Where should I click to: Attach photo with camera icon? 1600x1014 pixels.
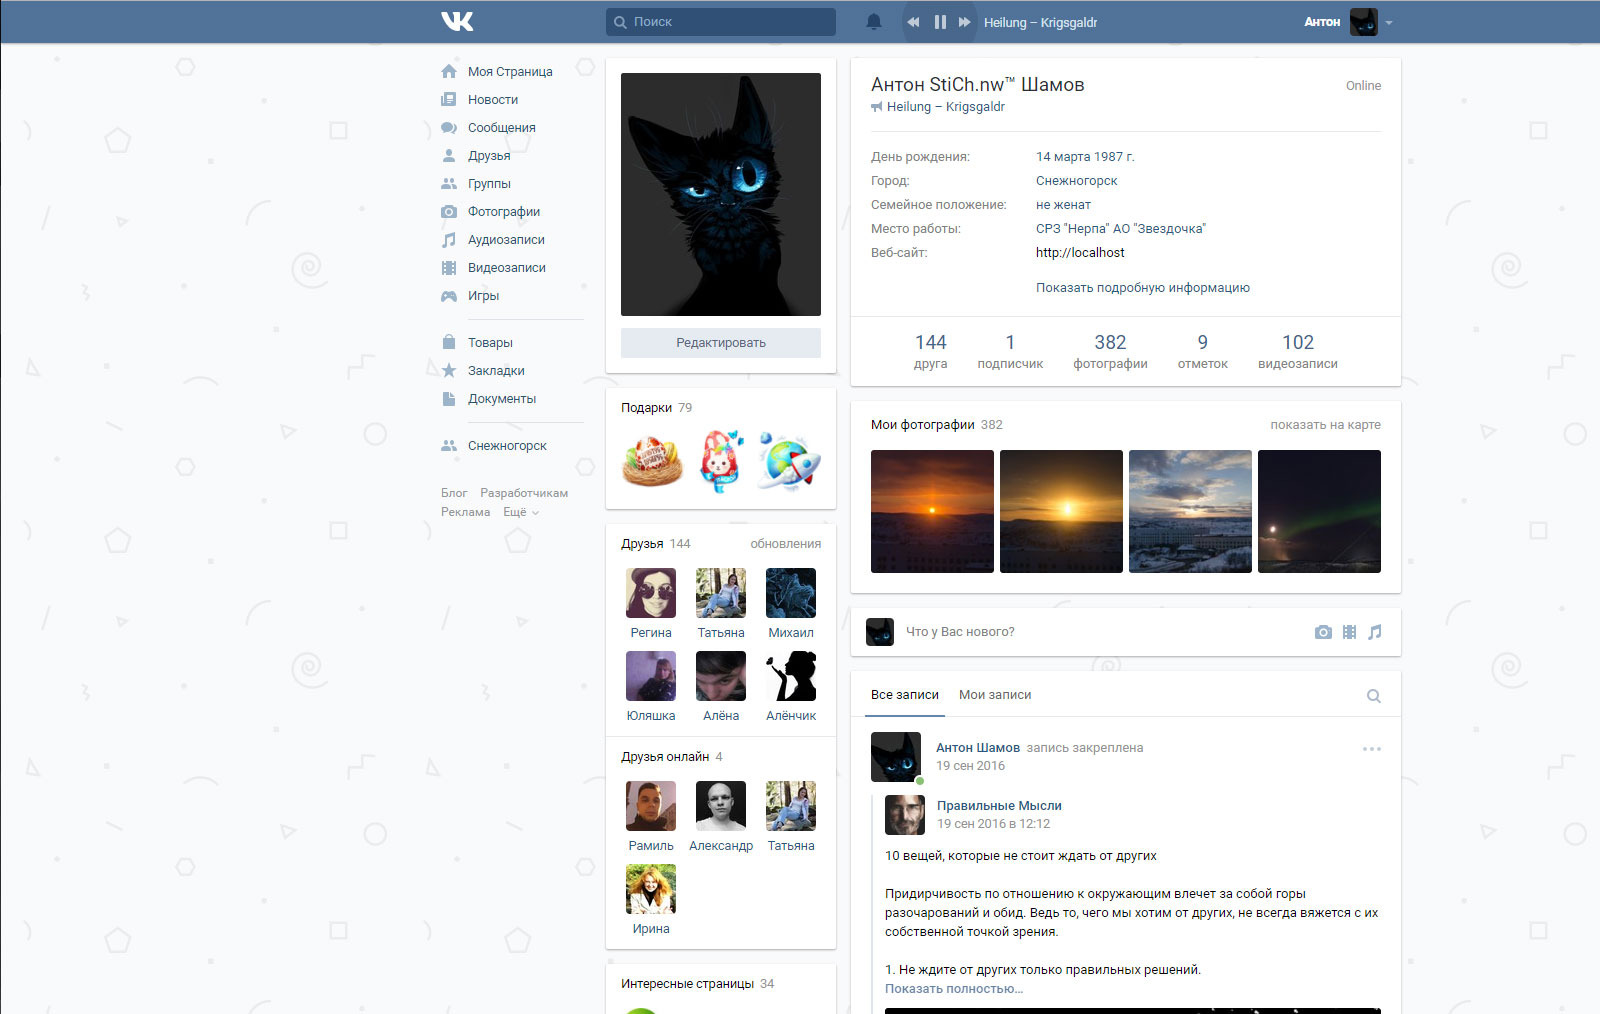pyautogui.click(x=1323, y=632)
